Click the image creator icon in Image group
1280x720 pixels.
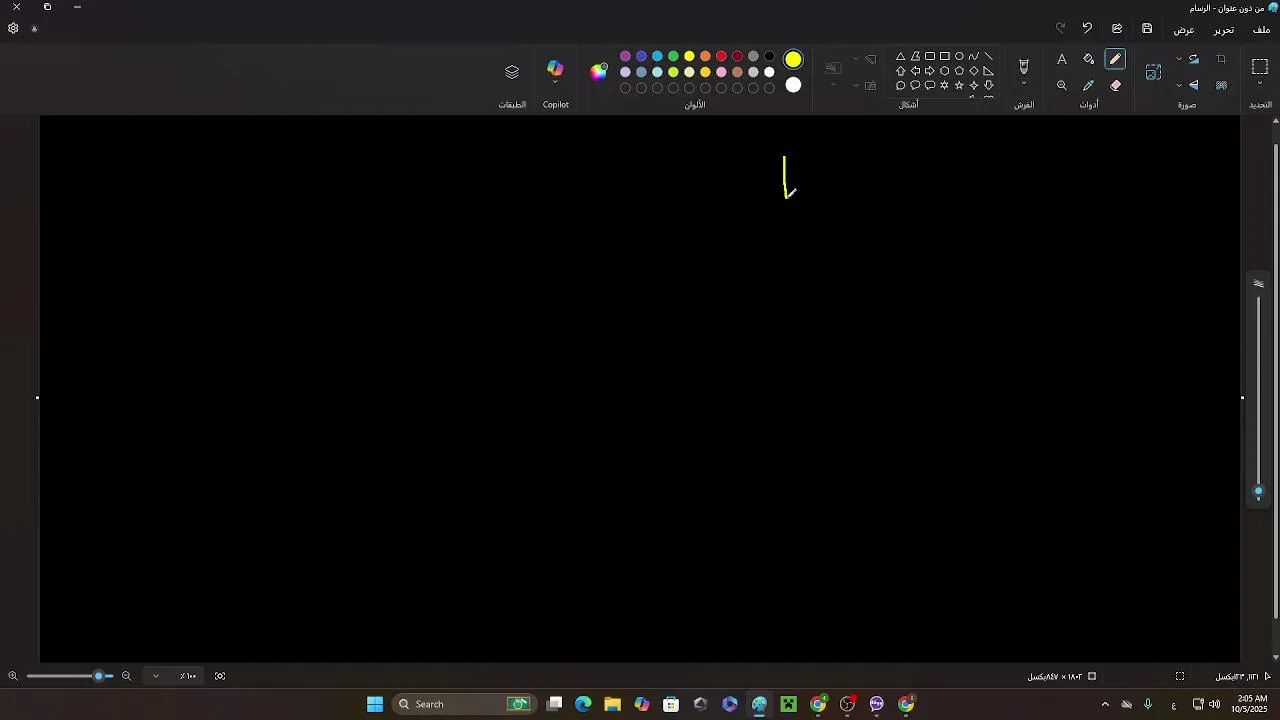coord(1153,72)
